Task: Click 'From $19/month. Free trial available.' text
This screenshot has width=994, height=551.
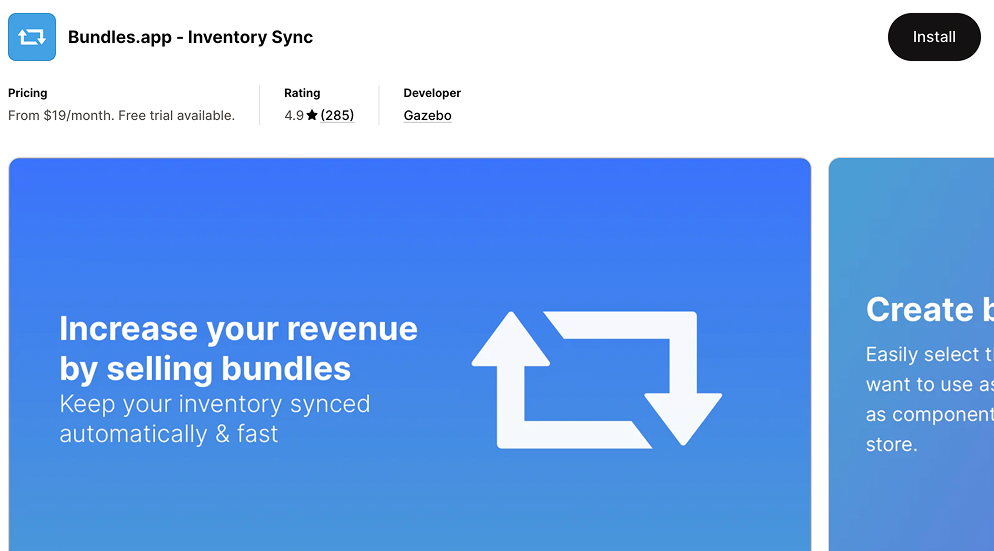Action: coord(121,115)
